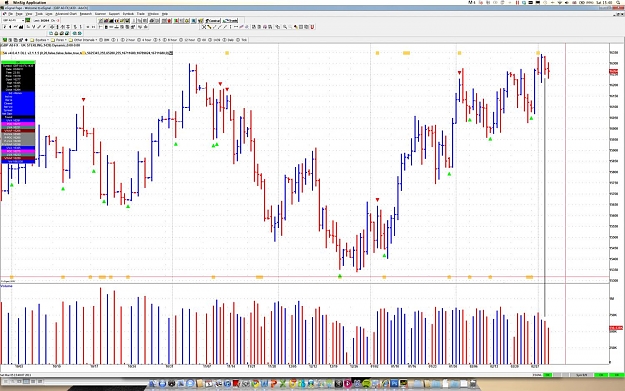
Task: Open the Symbols menu
Action: tap(128, 14)
